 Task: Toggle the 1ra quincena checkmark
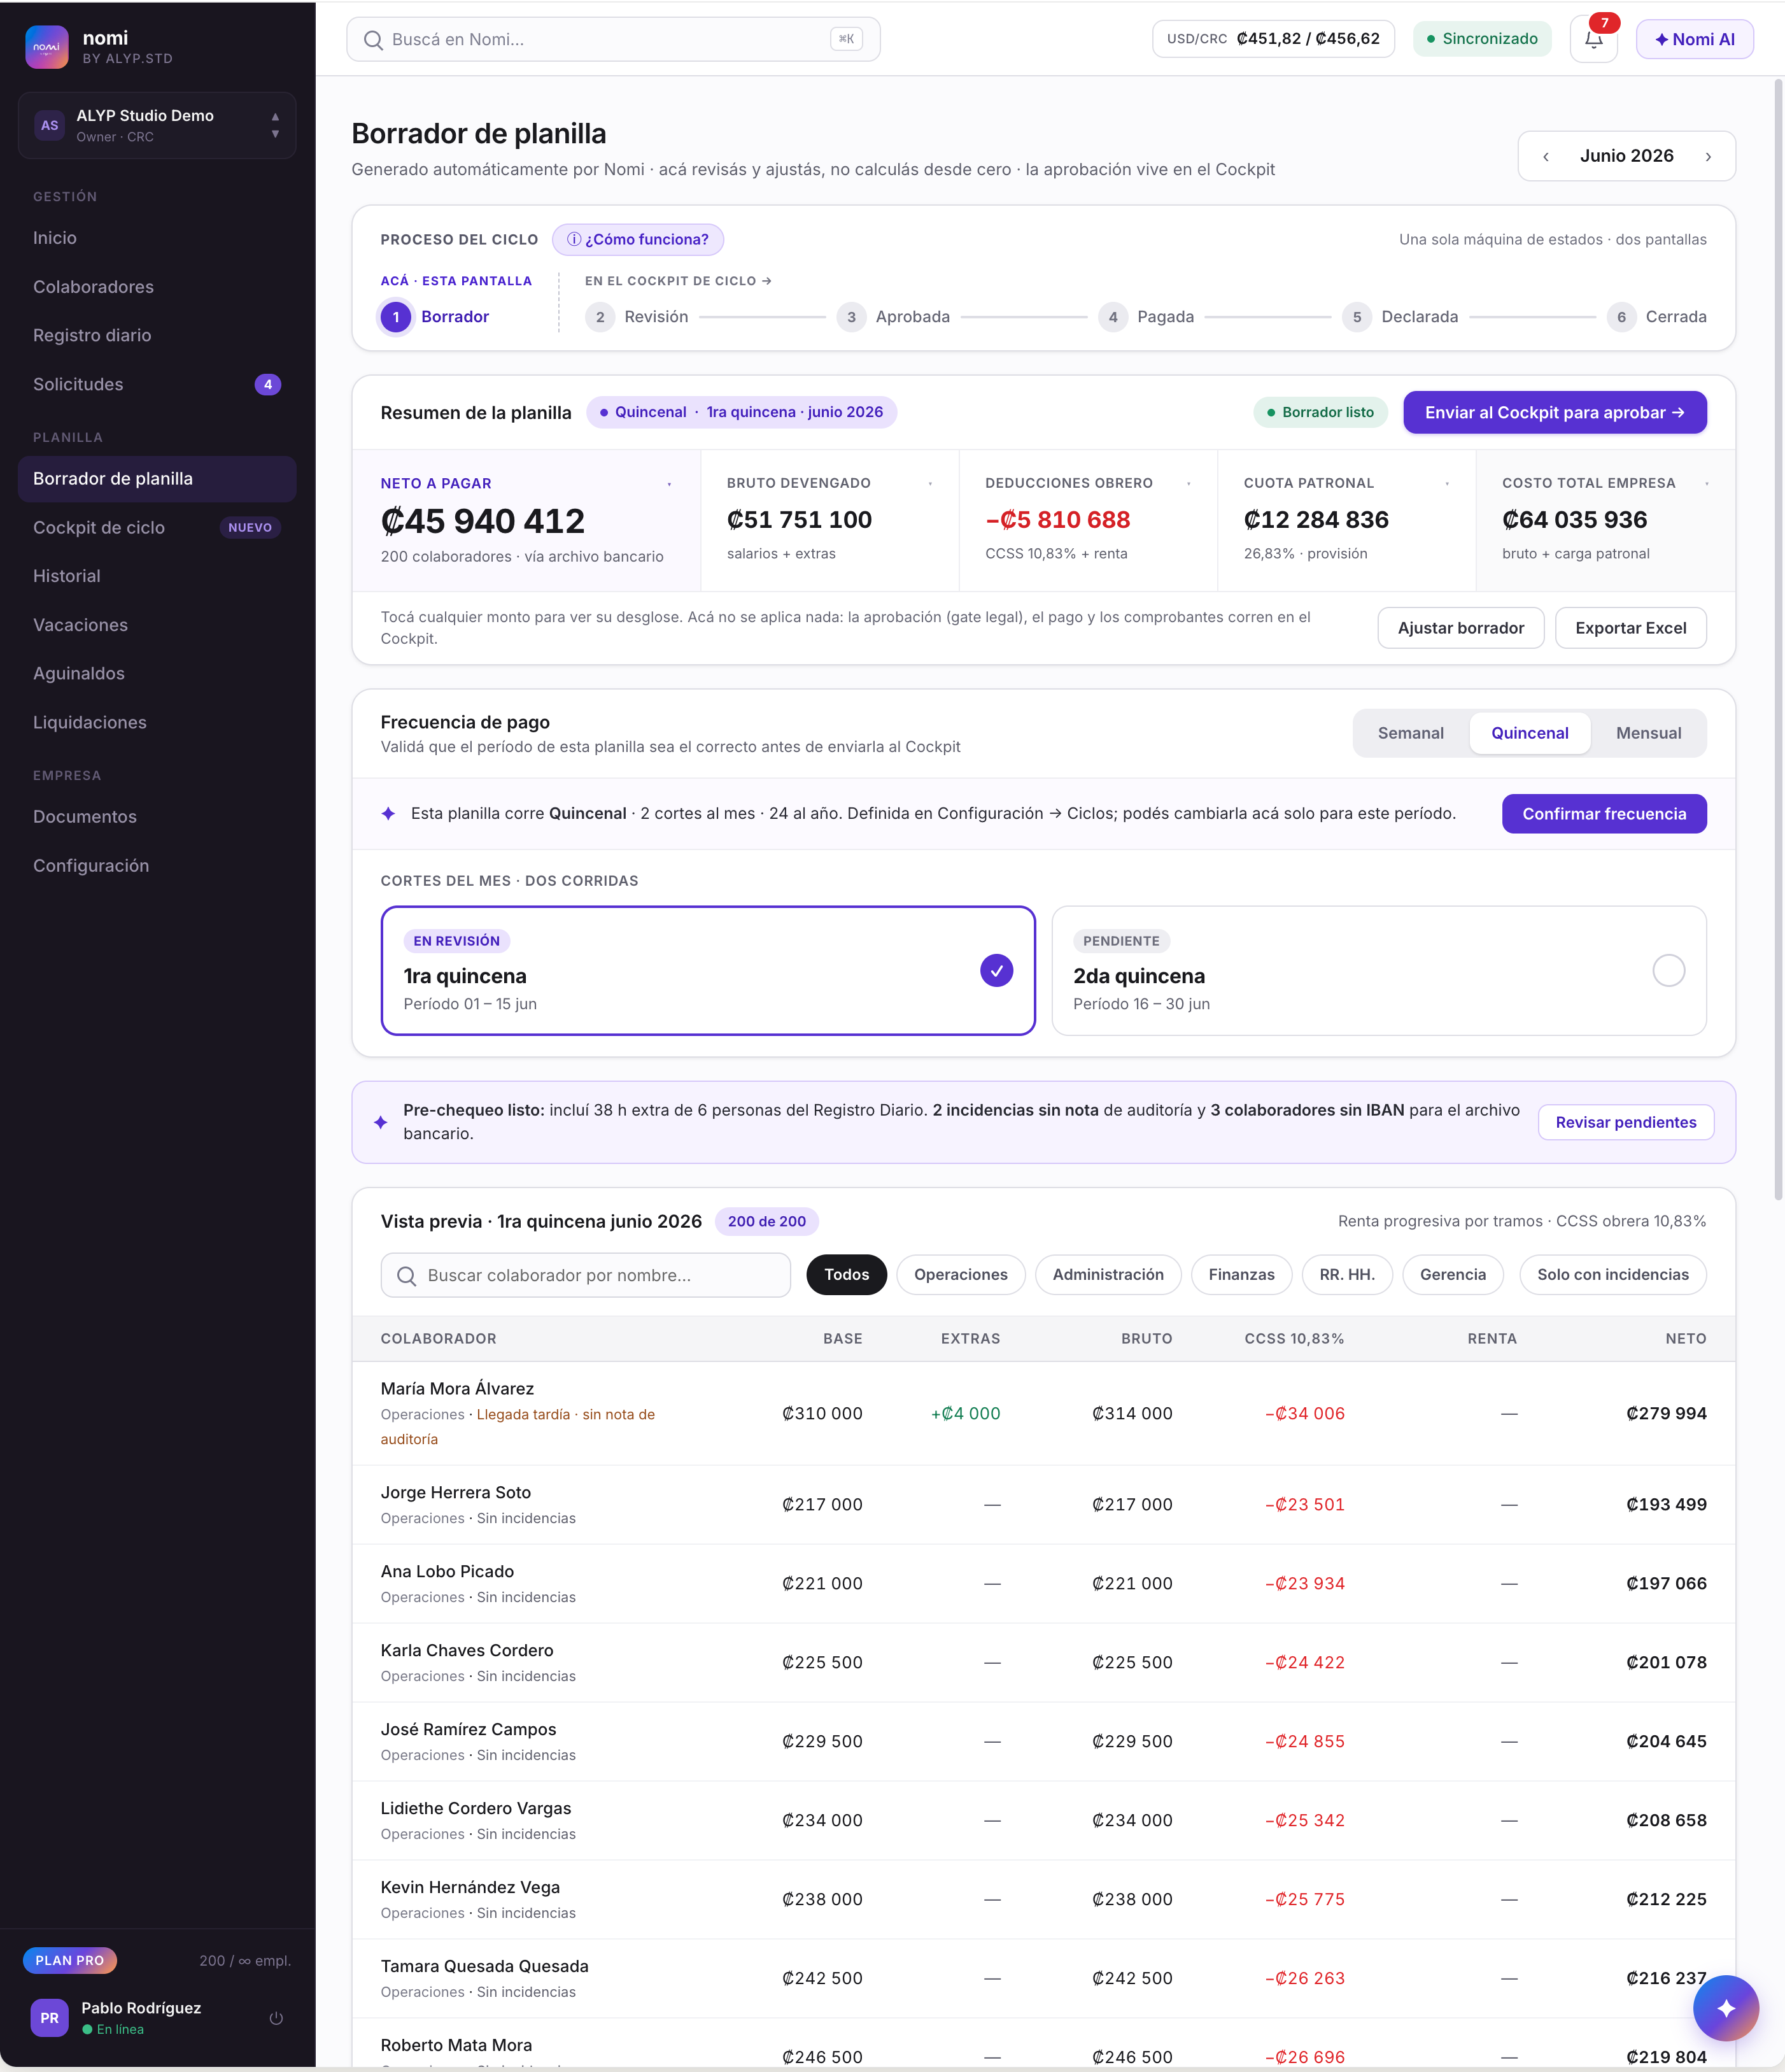pos(996,970)
